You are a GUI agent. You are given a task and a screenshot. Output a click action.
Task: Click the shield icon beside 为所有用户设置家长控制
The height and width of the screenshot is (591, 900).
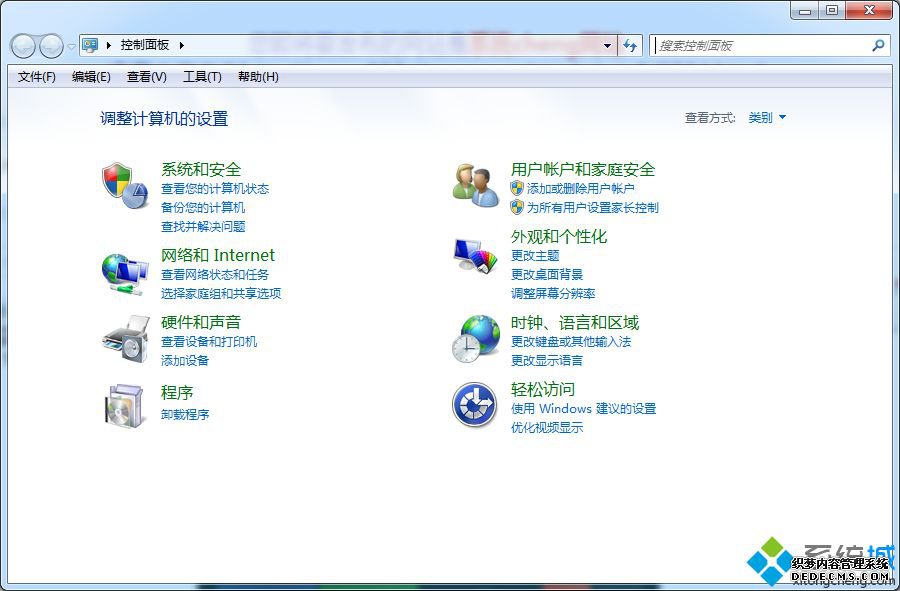tap(517, 207)
